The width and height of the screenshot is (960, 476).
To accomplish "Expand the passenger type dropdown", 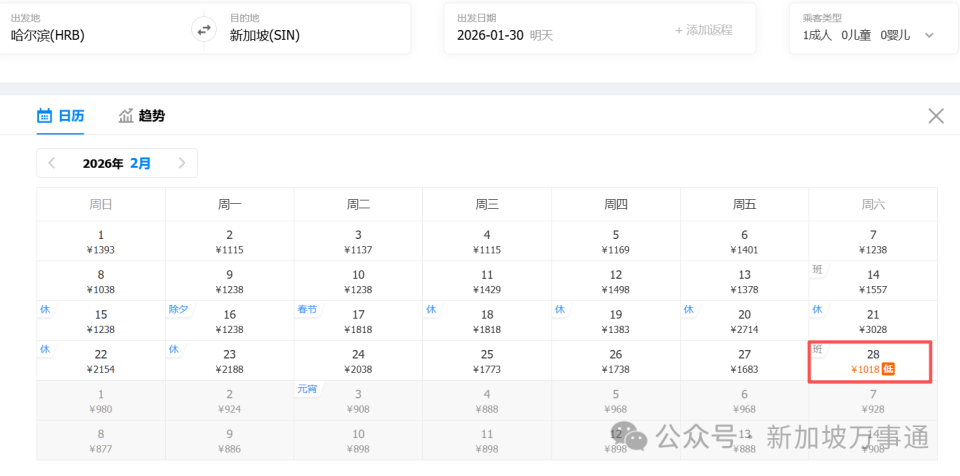I will (929, 35).
